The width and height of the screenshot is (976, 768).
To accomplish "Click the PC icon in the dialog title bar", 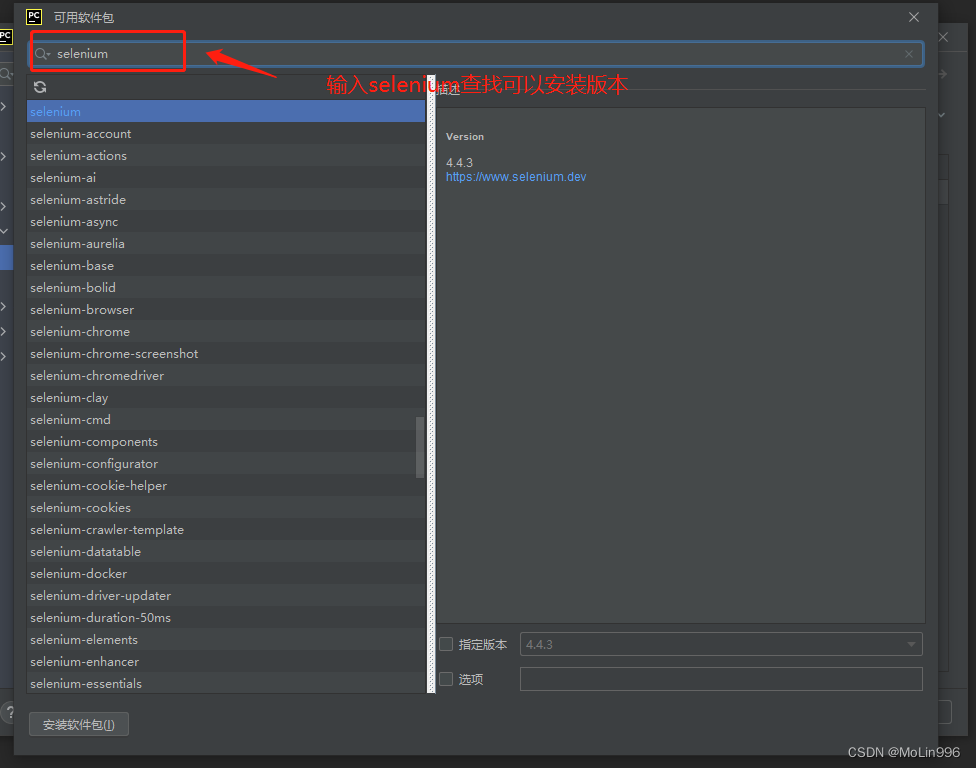I will (x=33, y=16).
